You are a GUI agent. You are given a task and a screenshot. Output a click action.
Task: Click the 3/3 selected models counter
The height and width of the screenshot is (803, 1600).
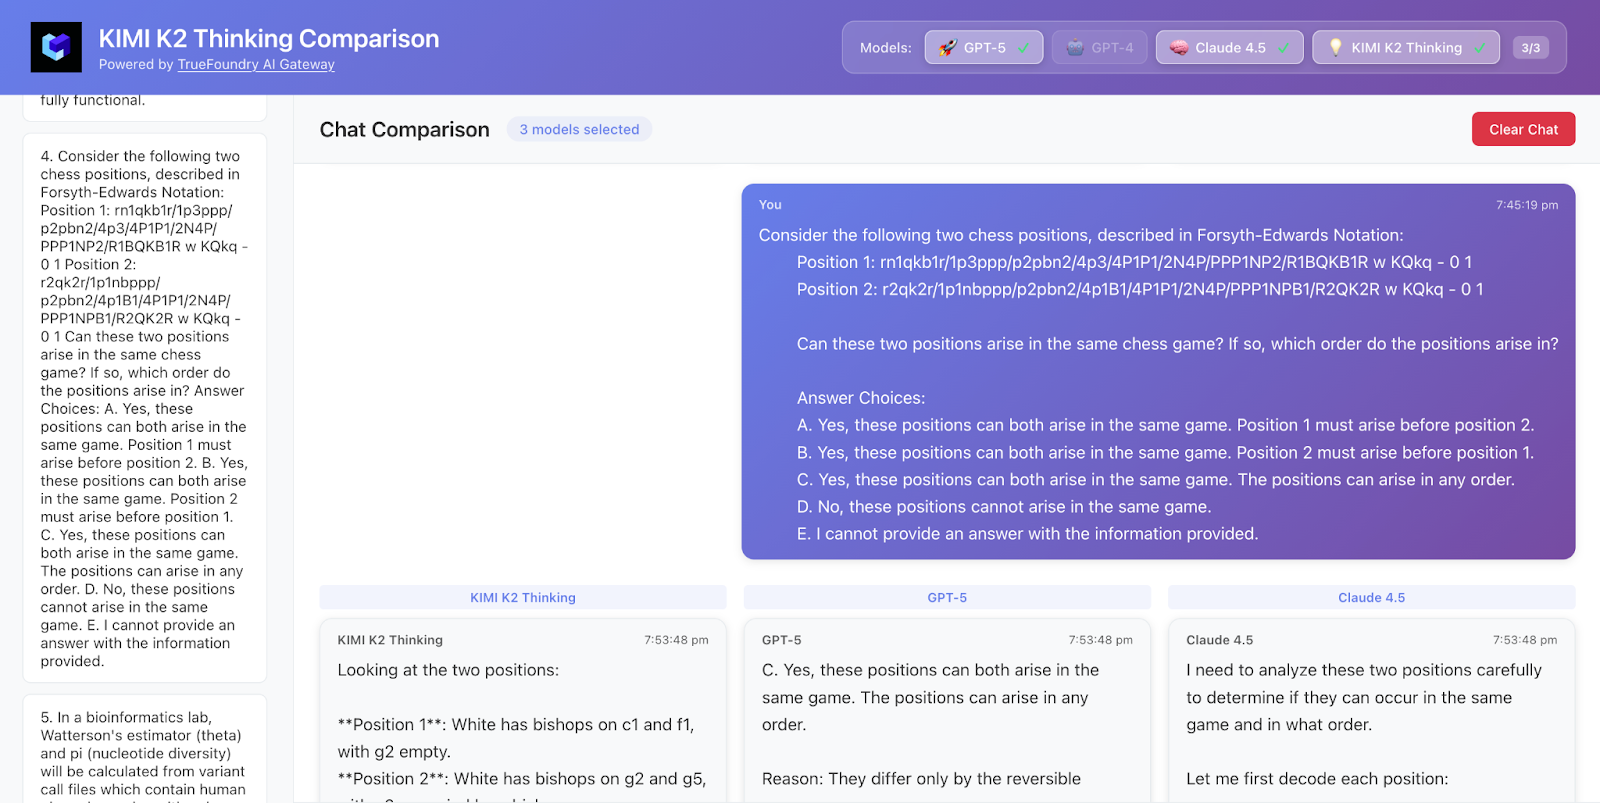tap(1530, 48)
